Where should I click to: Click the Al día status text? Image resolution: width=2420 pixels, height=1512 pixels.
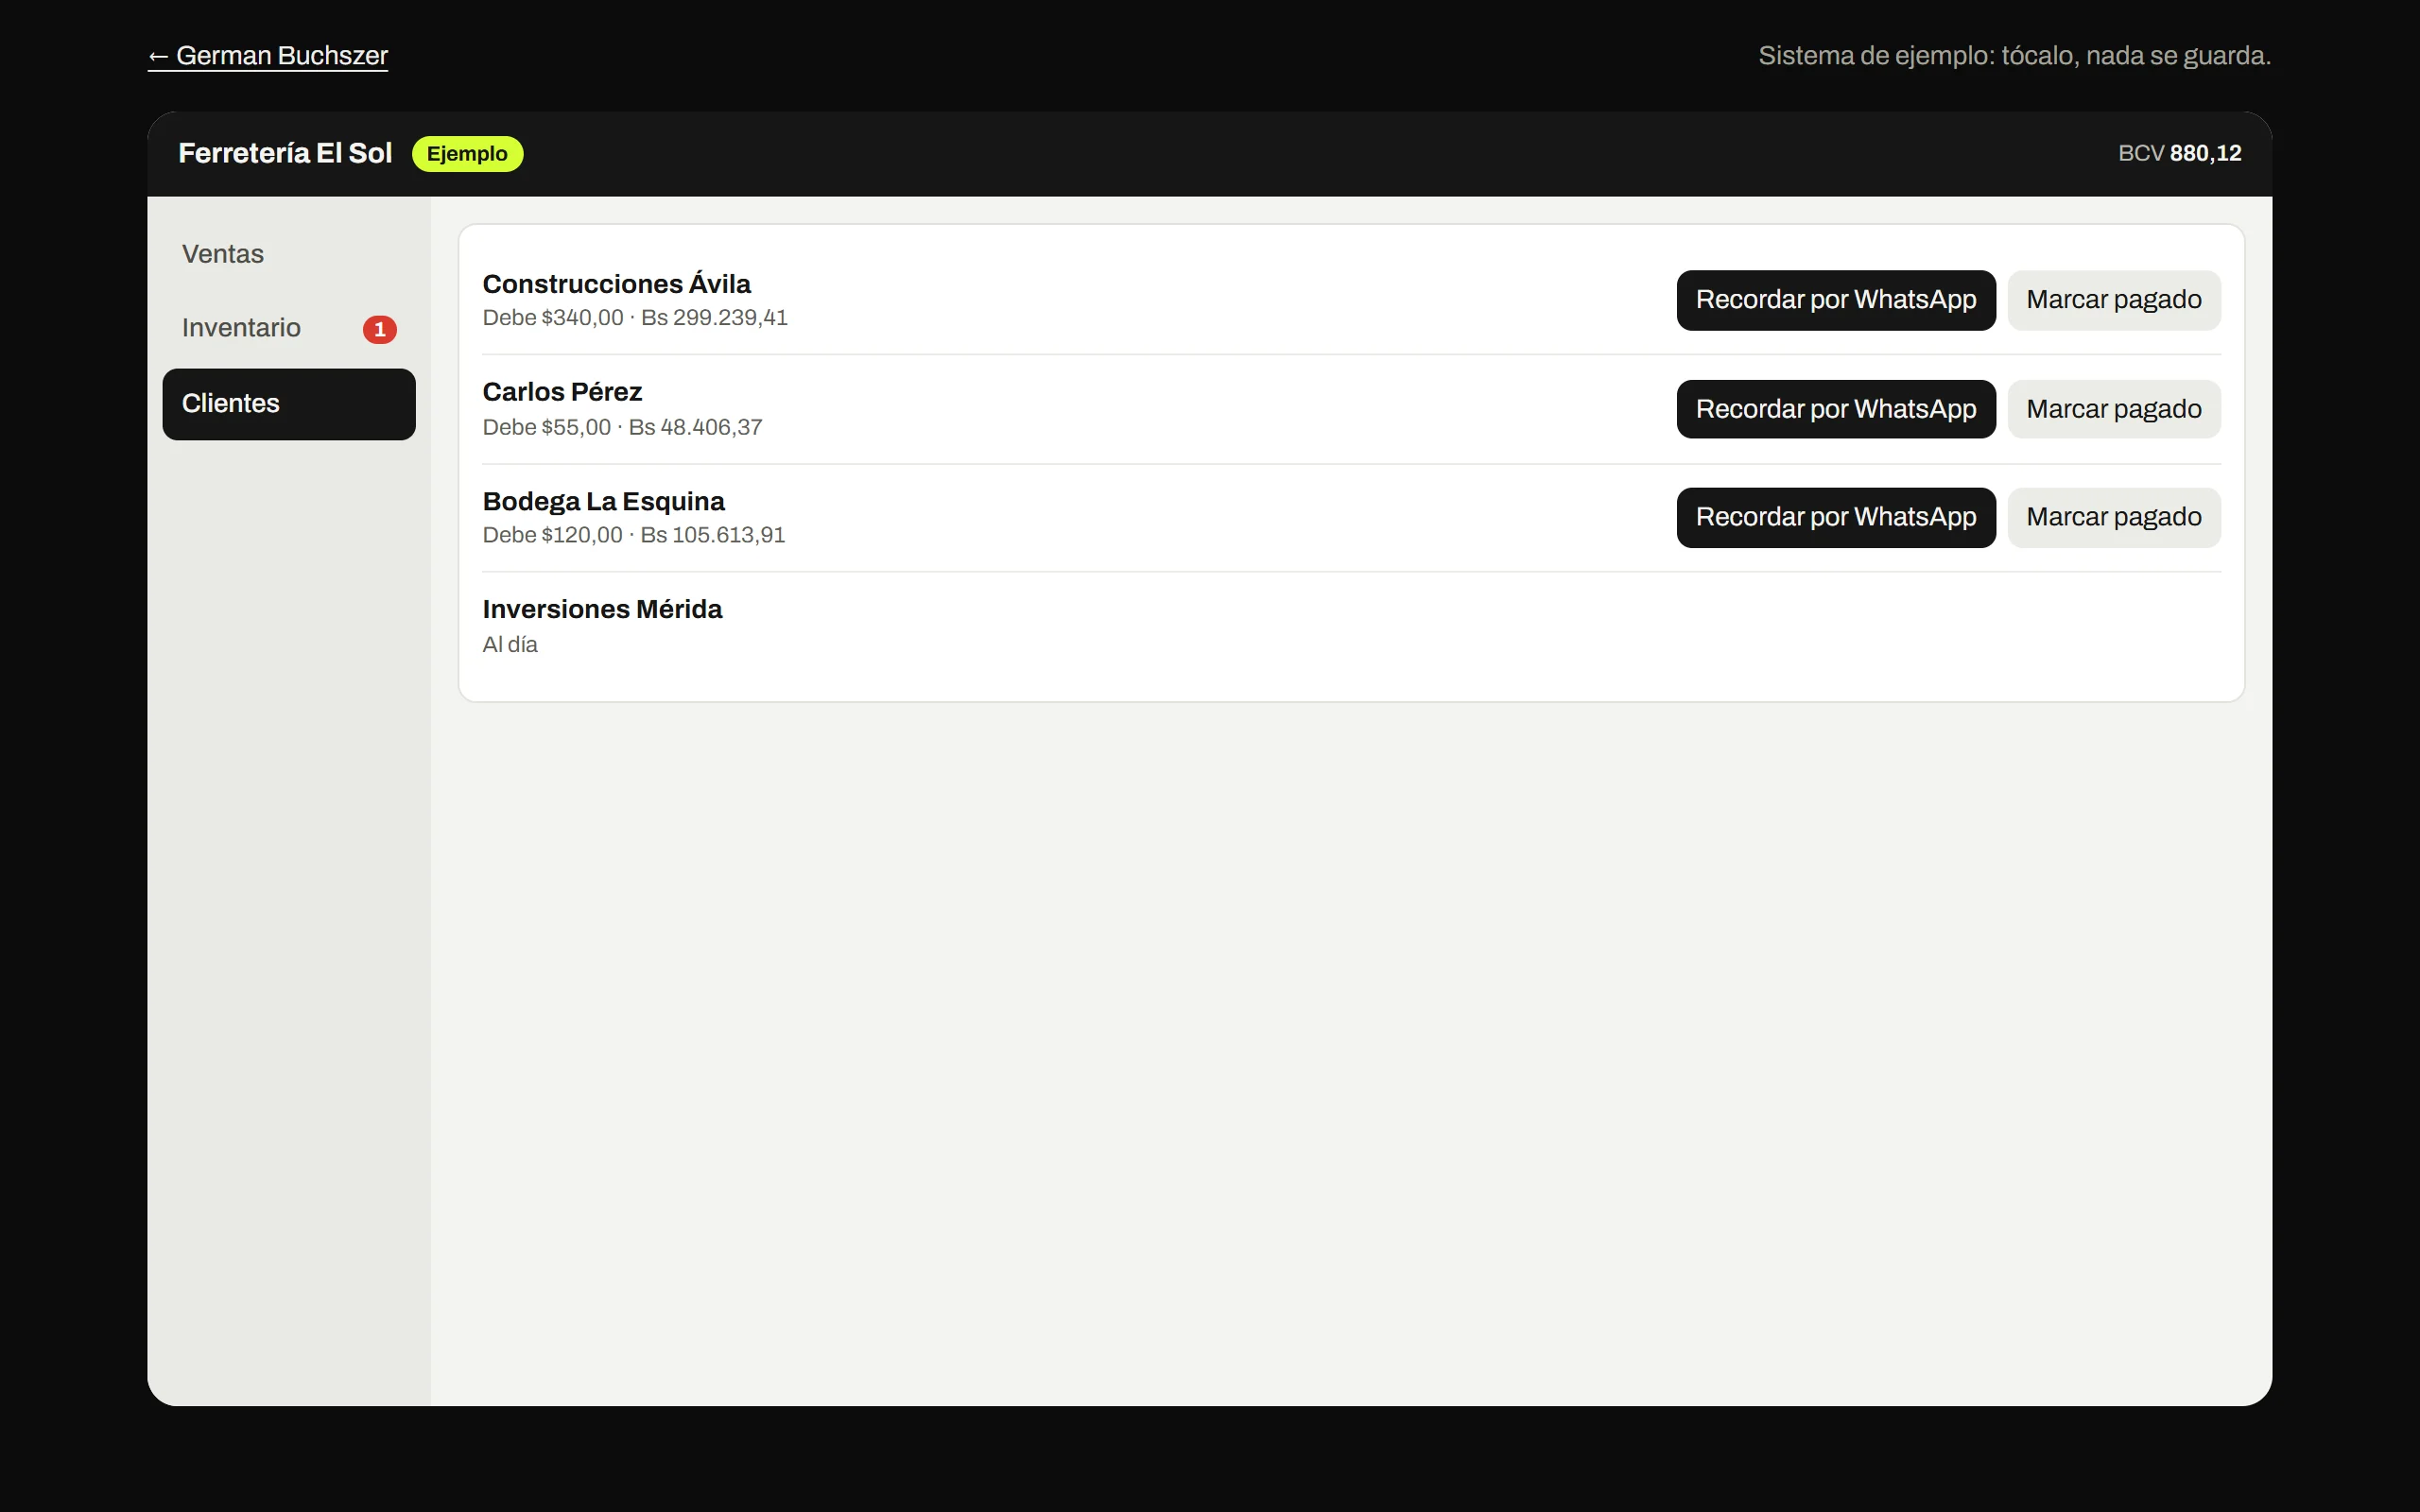pos(510,645)
